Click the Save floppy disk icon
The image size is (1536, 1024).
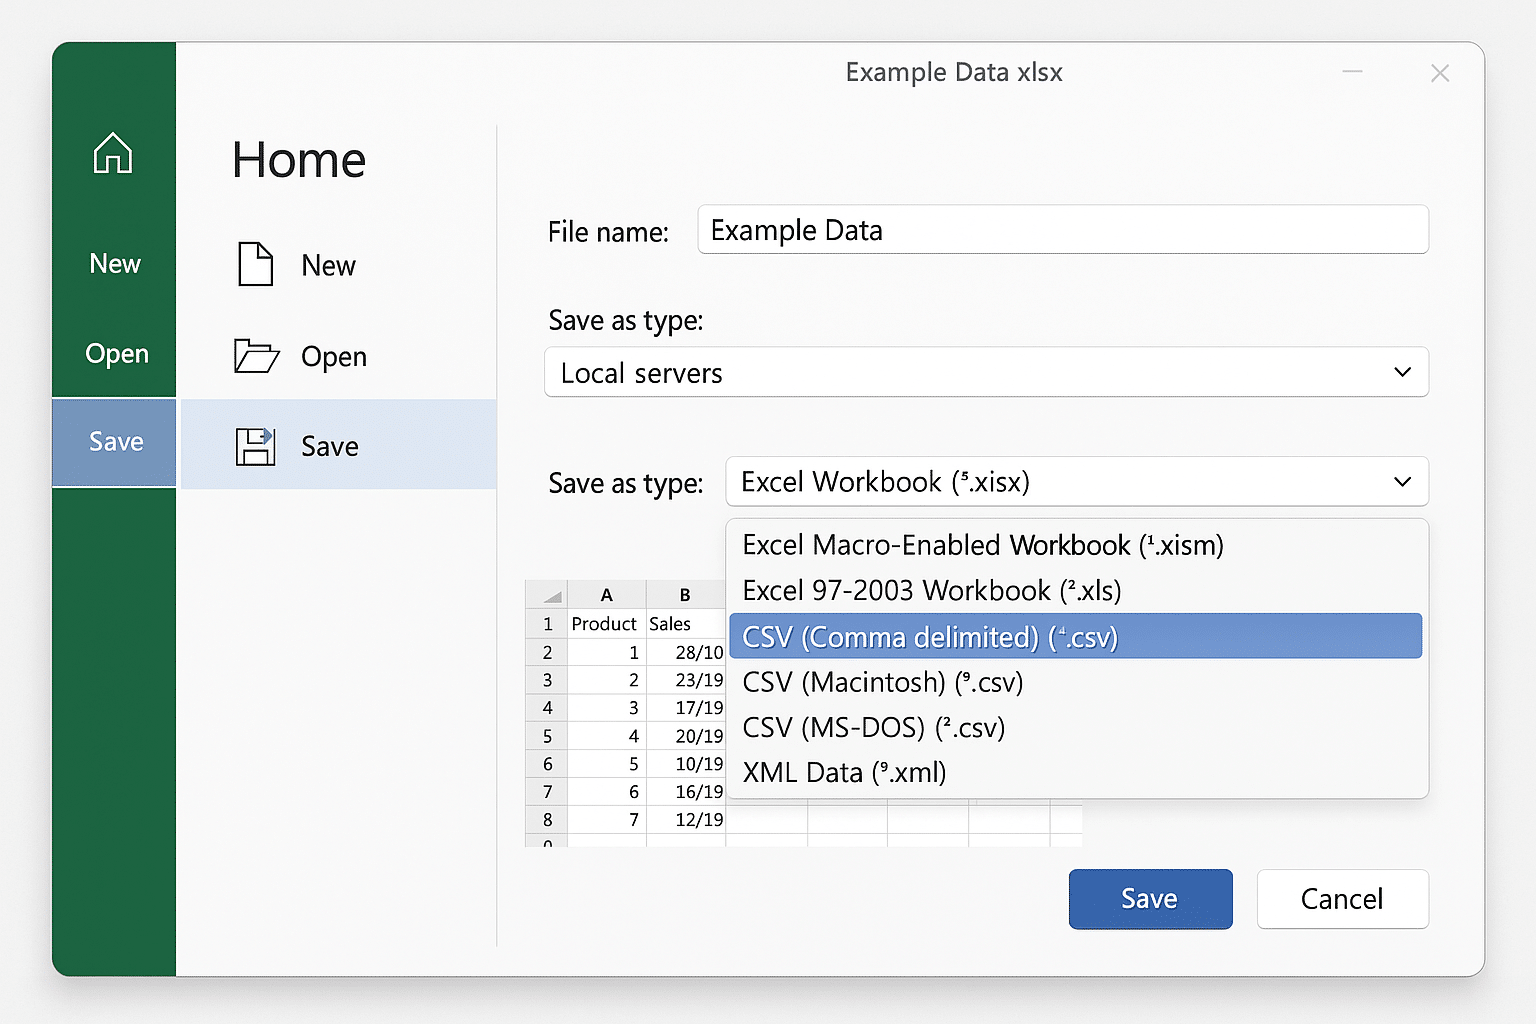coord(255,446)
